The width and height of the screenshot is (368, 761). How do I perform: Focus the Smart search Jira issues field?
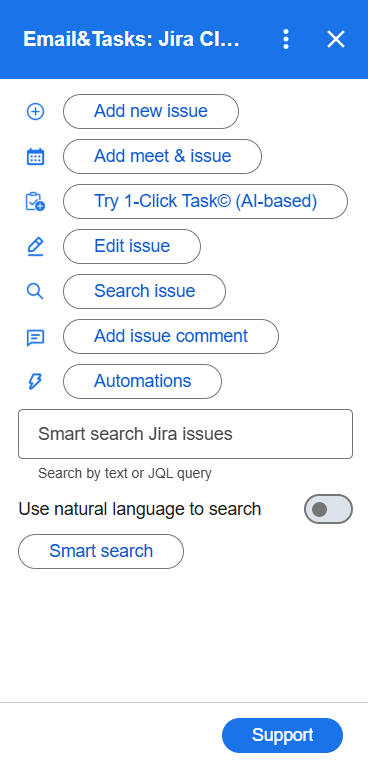pyautogui.click(x=185, y=434)
